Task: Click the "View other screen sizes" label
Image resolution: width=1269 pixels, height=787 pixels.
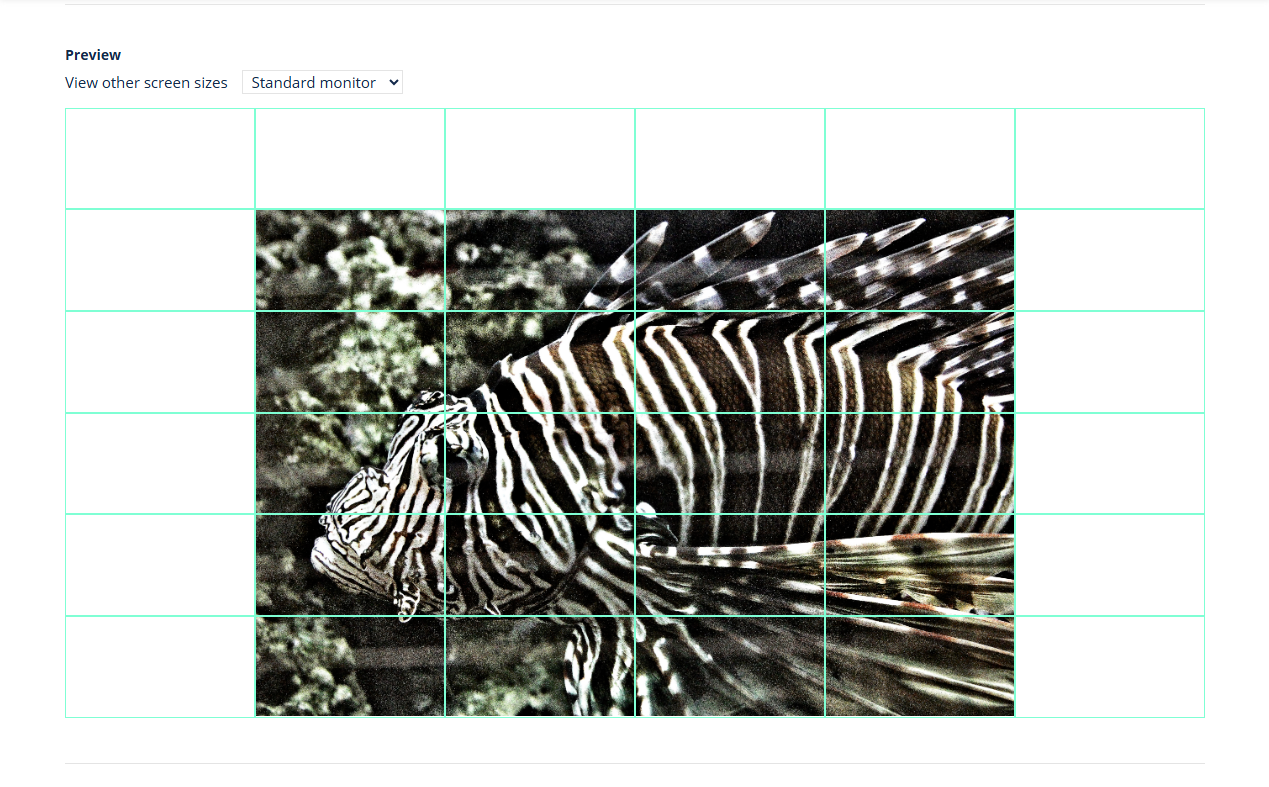Action: pos(146,82)
